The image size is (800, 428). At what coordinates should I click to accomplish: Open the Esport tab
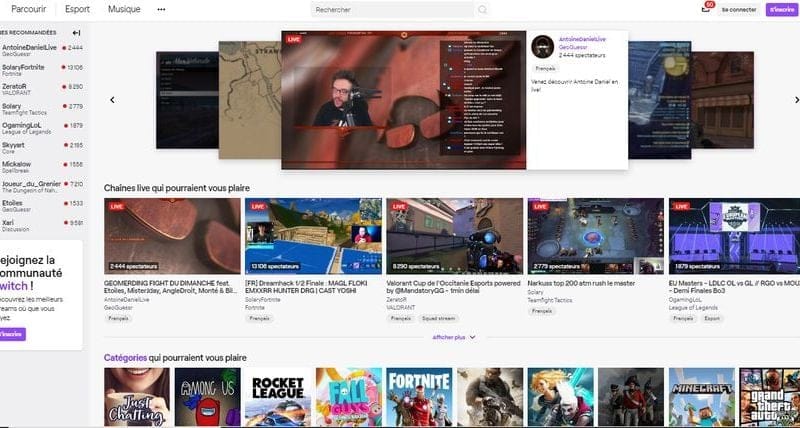coord(78,9)
